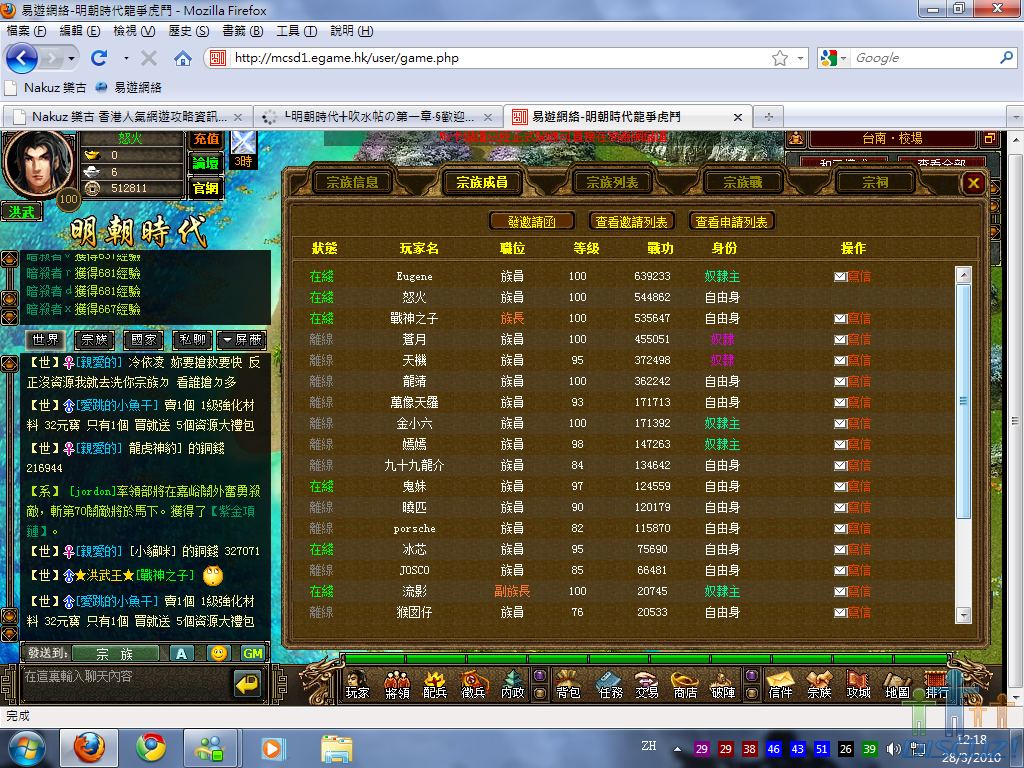1024x768 pixels.
Task: Open the 屏蔽 block dropdown
Action: click(x=242, y=340)
